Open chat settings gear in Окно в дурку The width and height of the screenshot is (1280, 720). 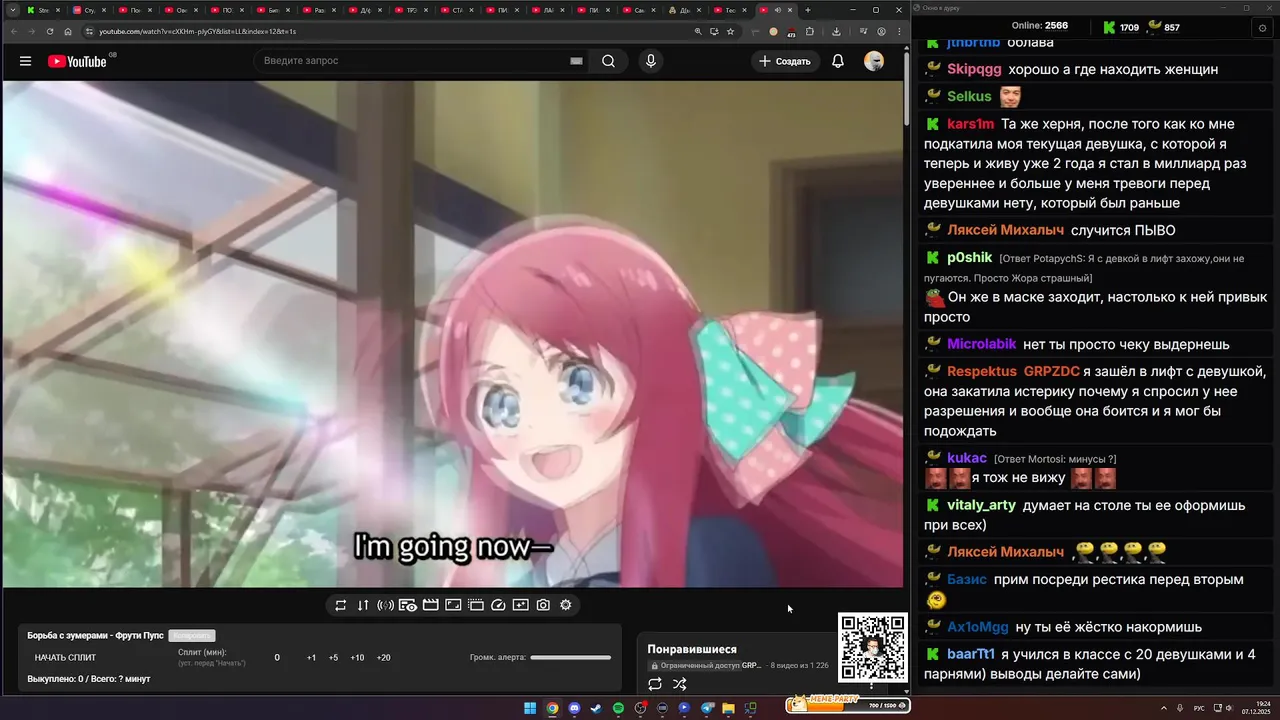[1263, 28]
